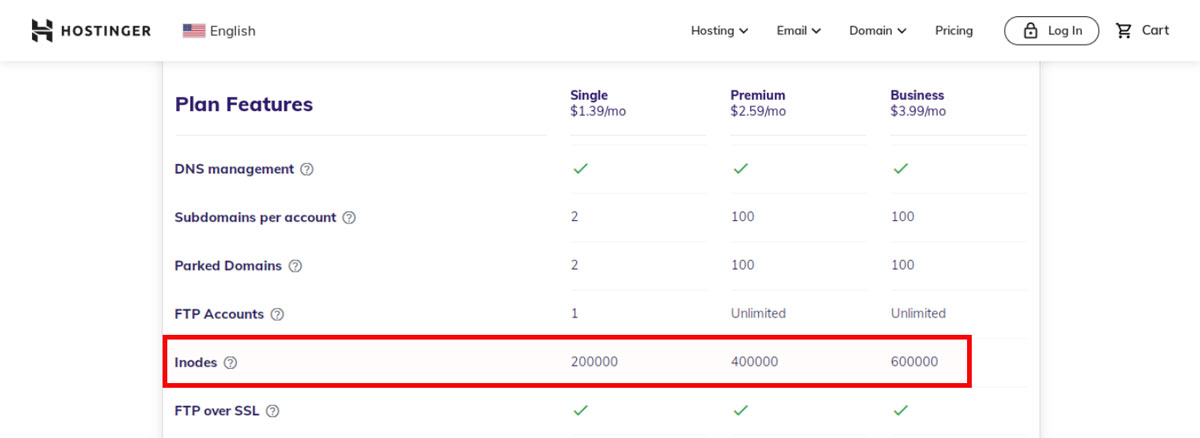
Task: Click the Business plan 600000 inodes value
Action: (914, 362)
